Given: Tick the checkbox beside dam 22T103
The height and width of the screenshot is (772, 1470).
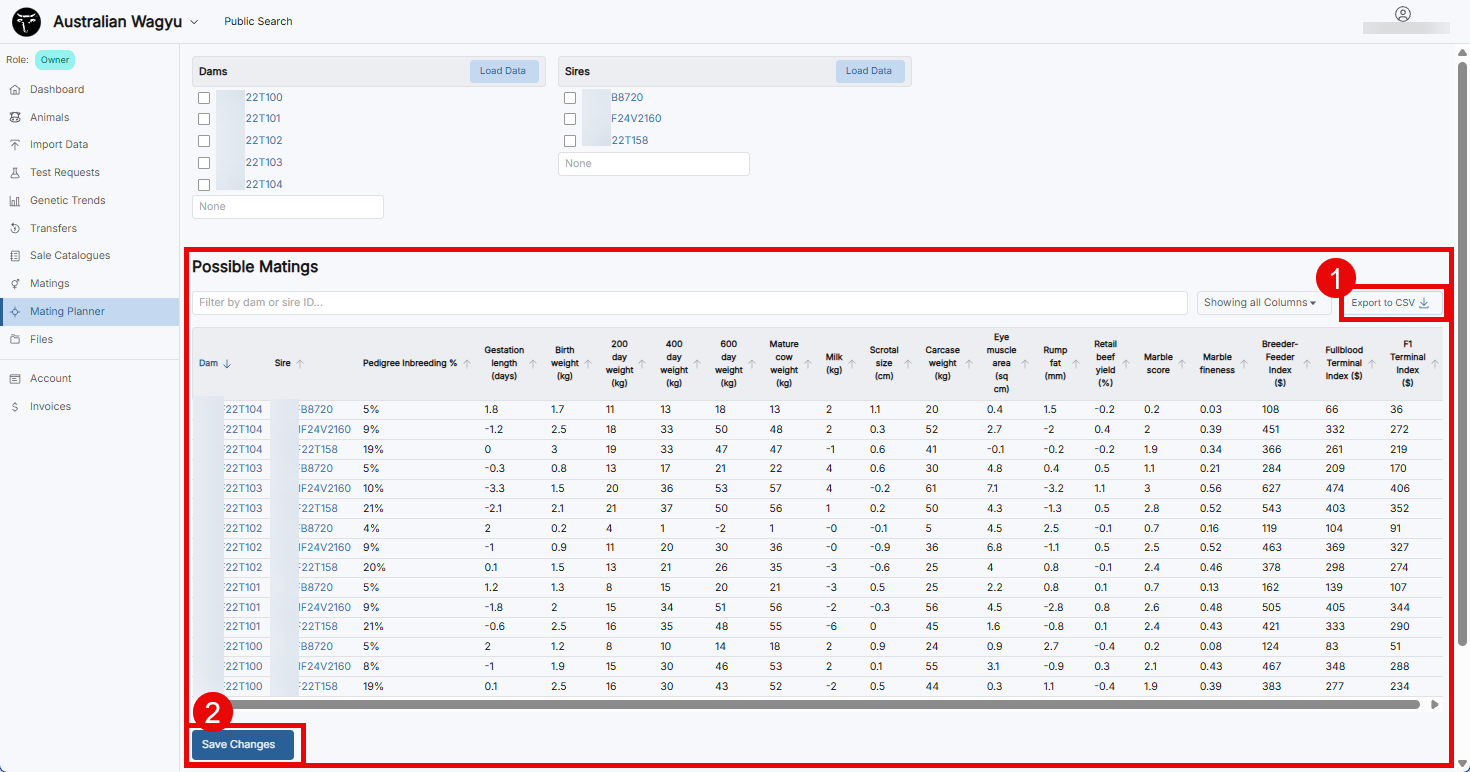Looking at the screenshot, I should click(204, 162).
